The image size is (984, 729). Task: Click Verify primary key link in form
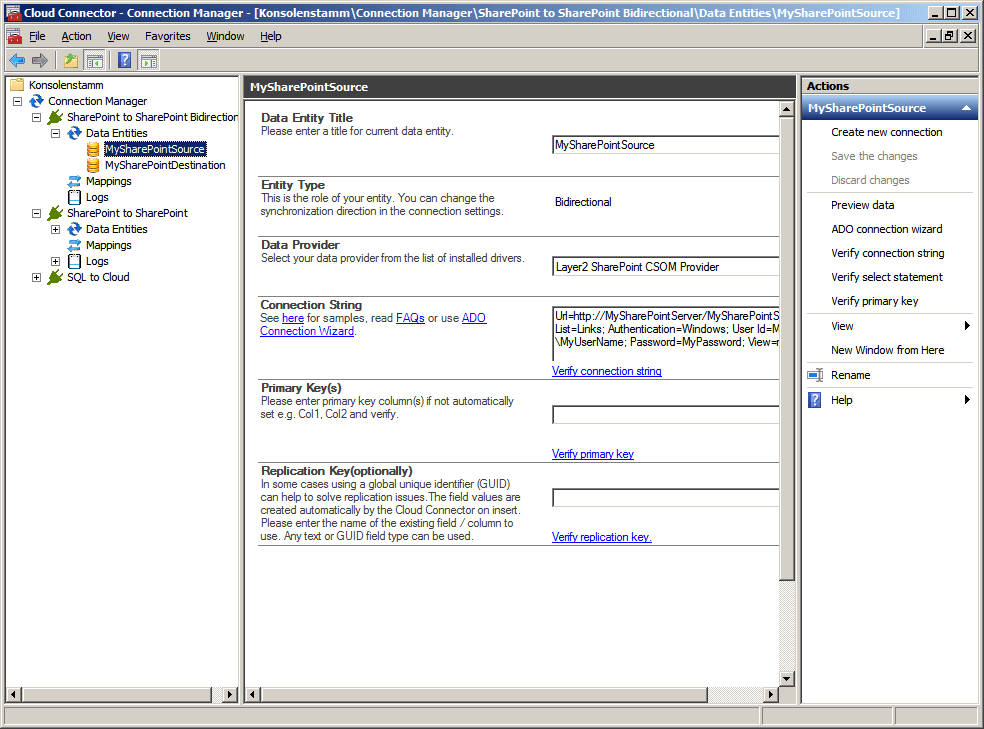(592, 454)
